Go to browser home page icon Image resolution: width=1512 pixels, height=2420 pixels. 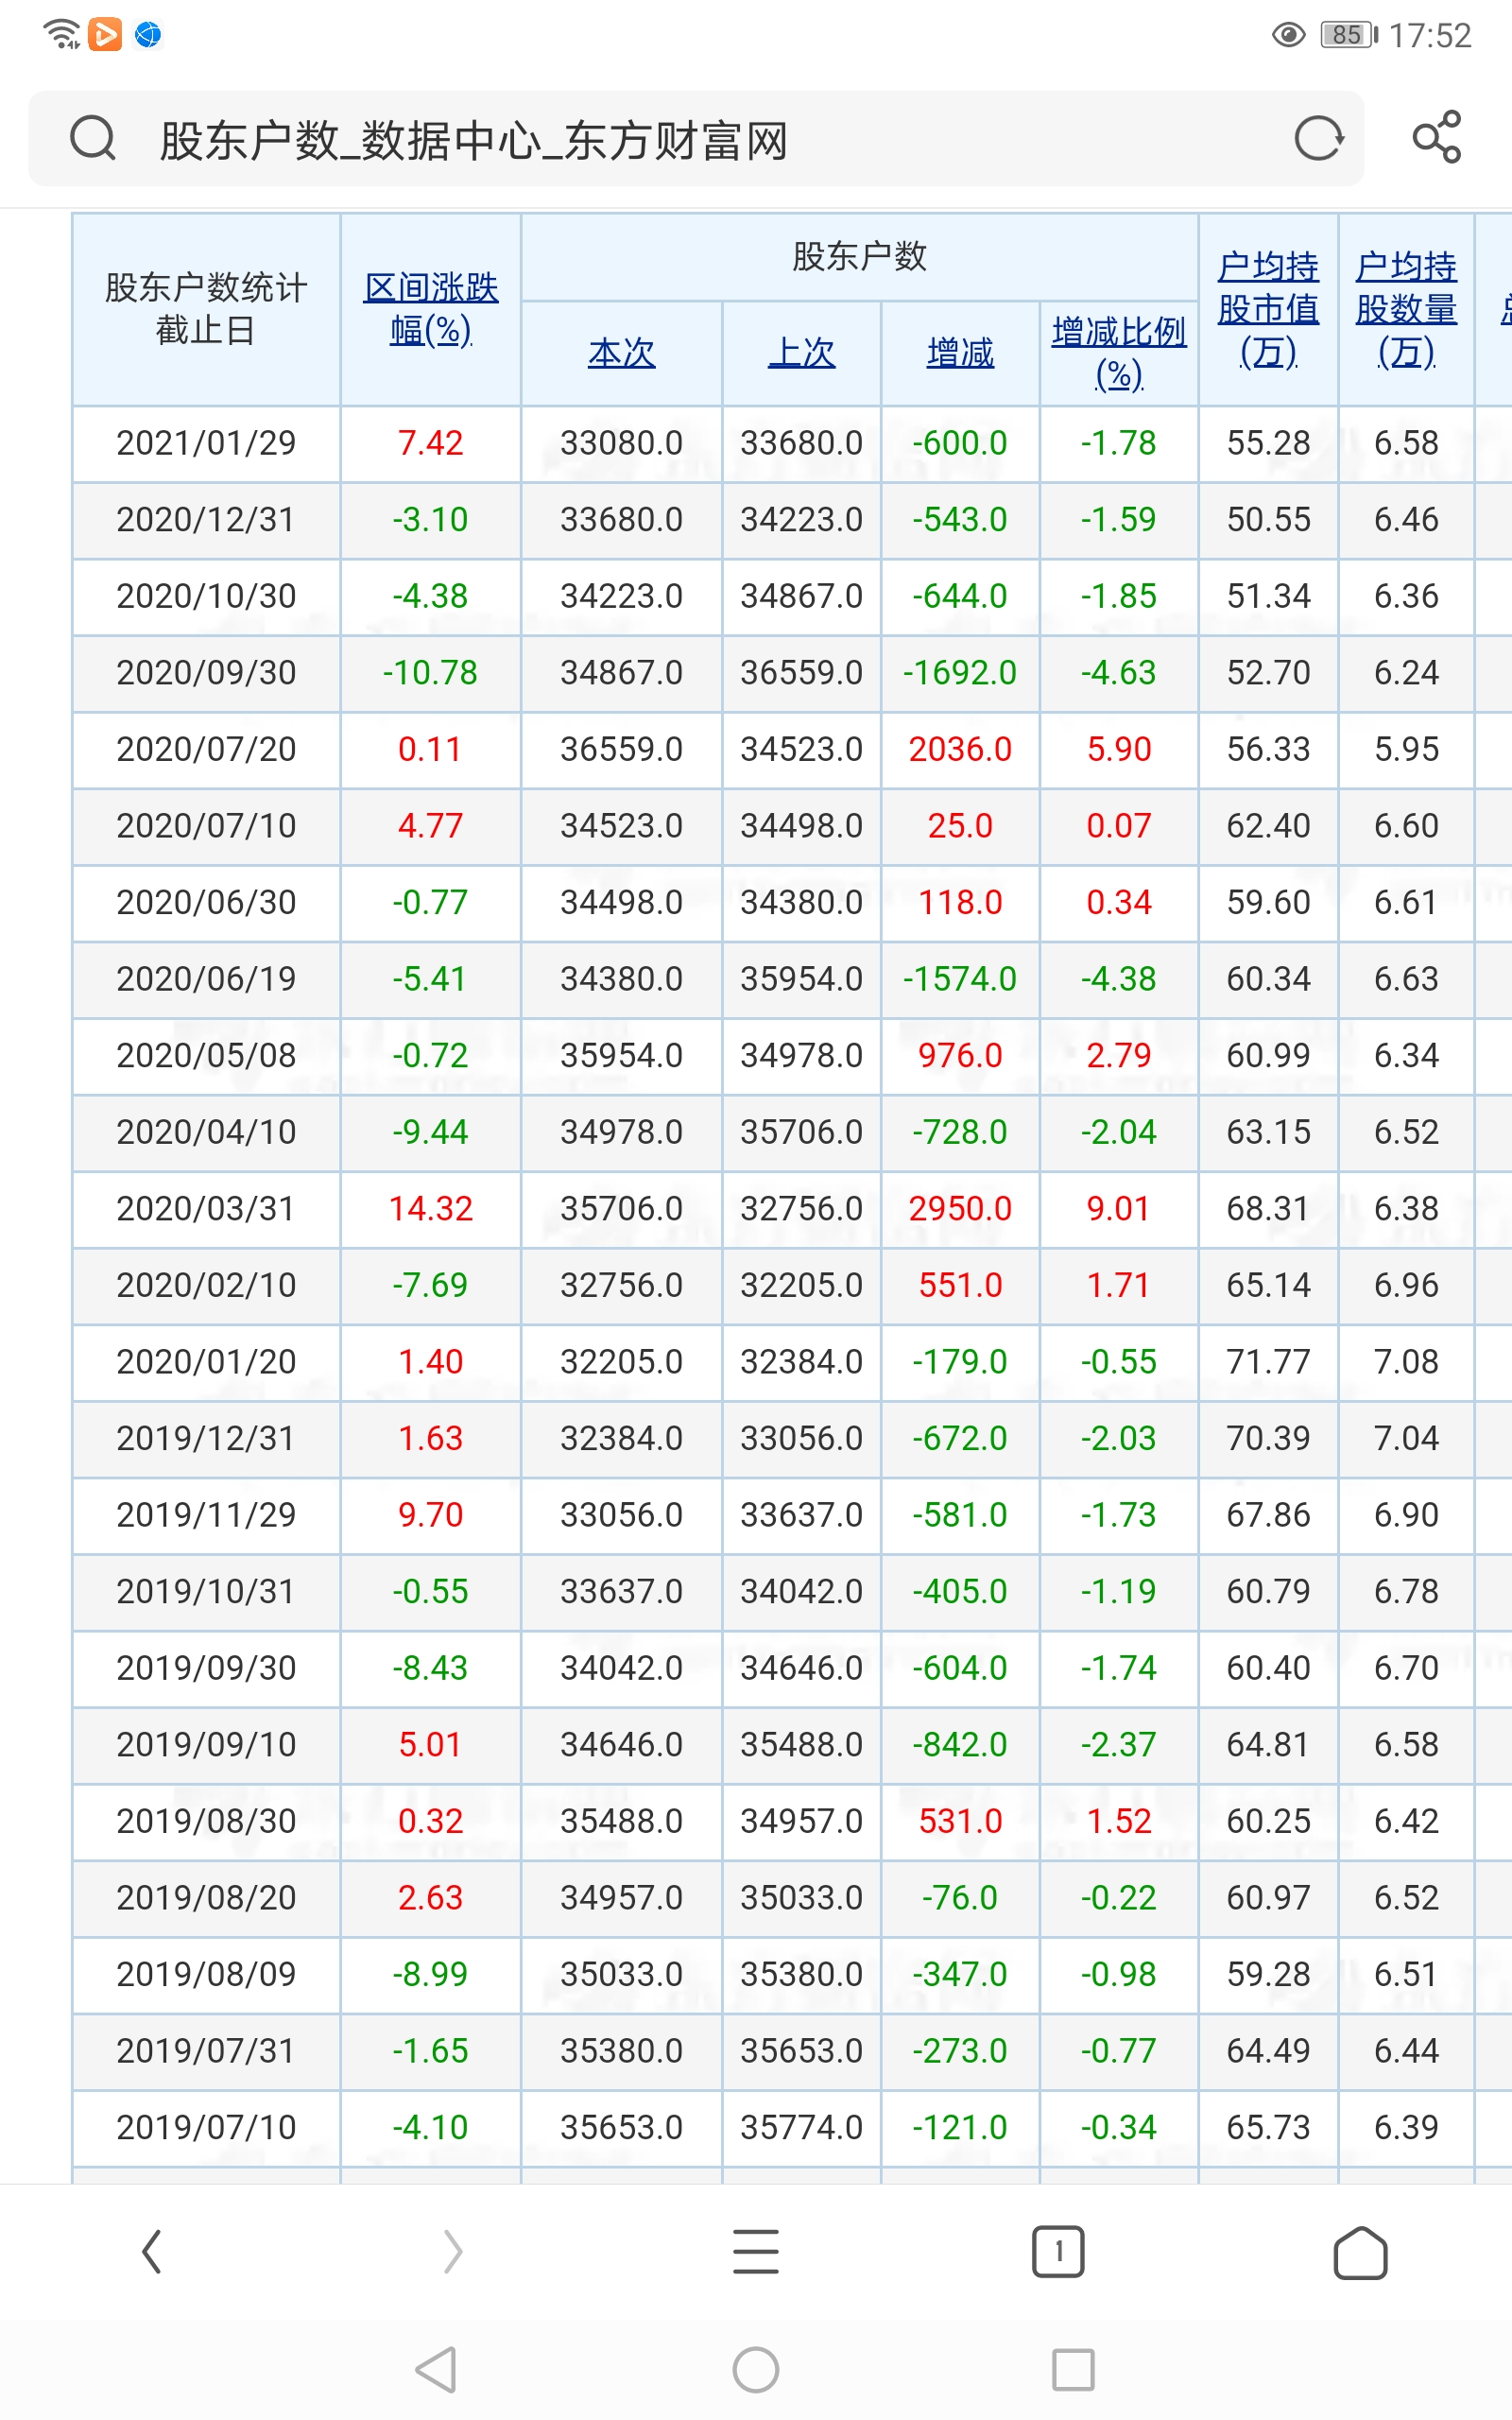click(1360, 2252)
